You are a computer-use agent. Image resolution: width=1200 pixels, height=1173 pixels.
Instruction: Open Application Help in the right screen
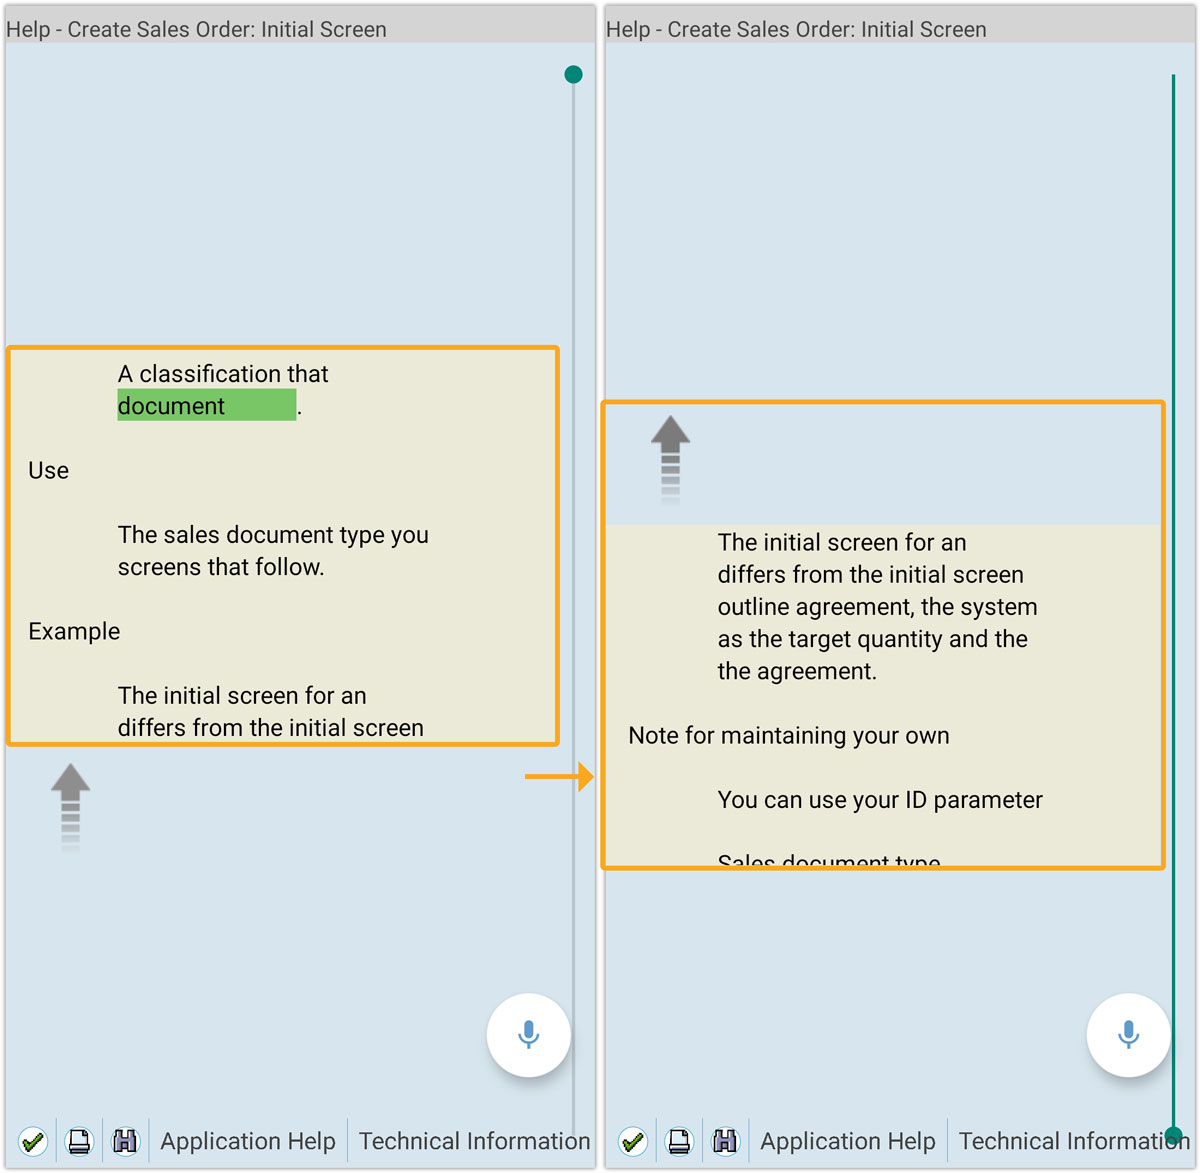[848, 1141]
